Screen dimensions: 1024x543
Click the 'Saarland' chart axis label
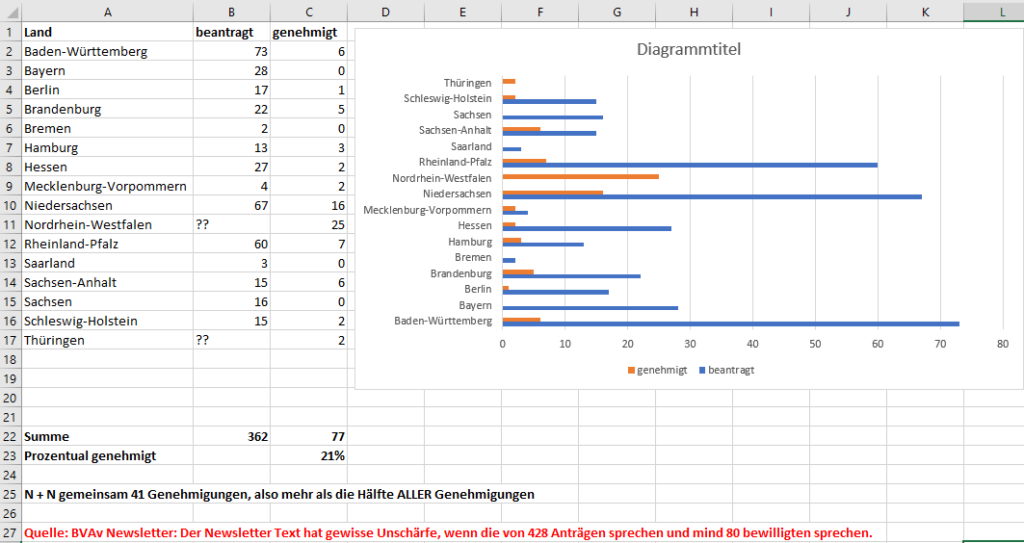click(x=471, y=147)
